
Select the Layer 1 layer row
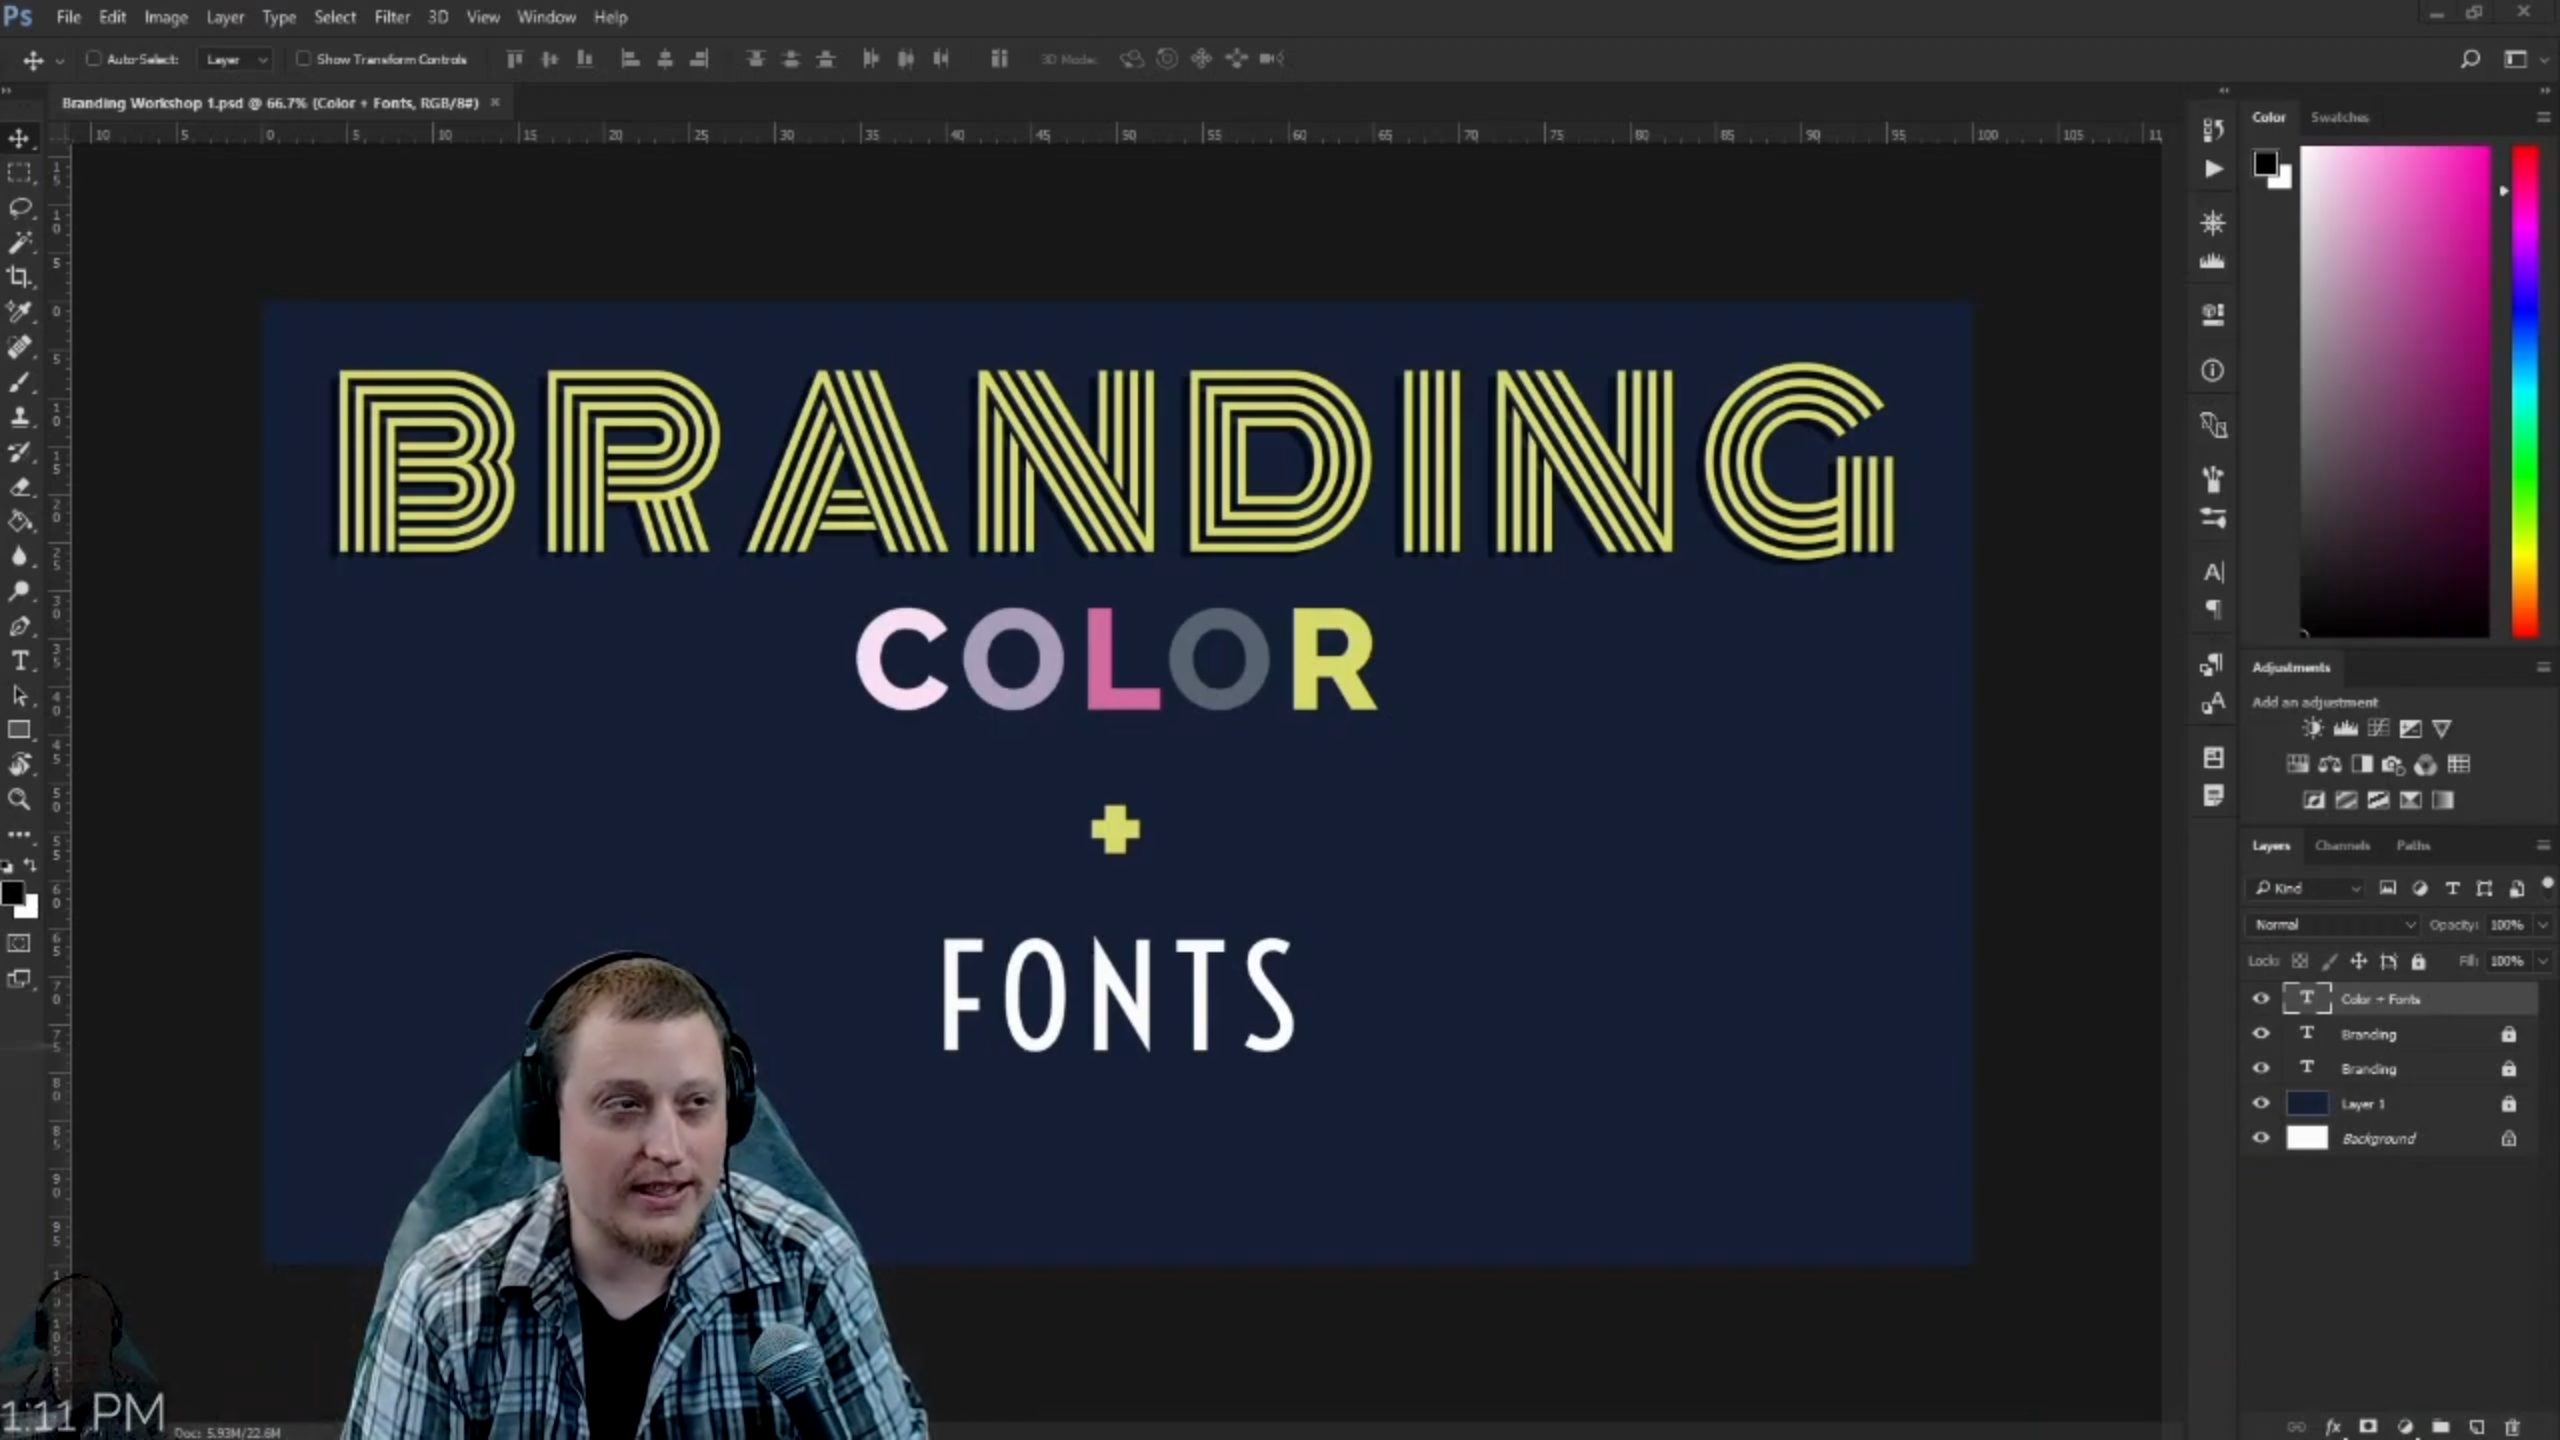tap(2390, 1103)
